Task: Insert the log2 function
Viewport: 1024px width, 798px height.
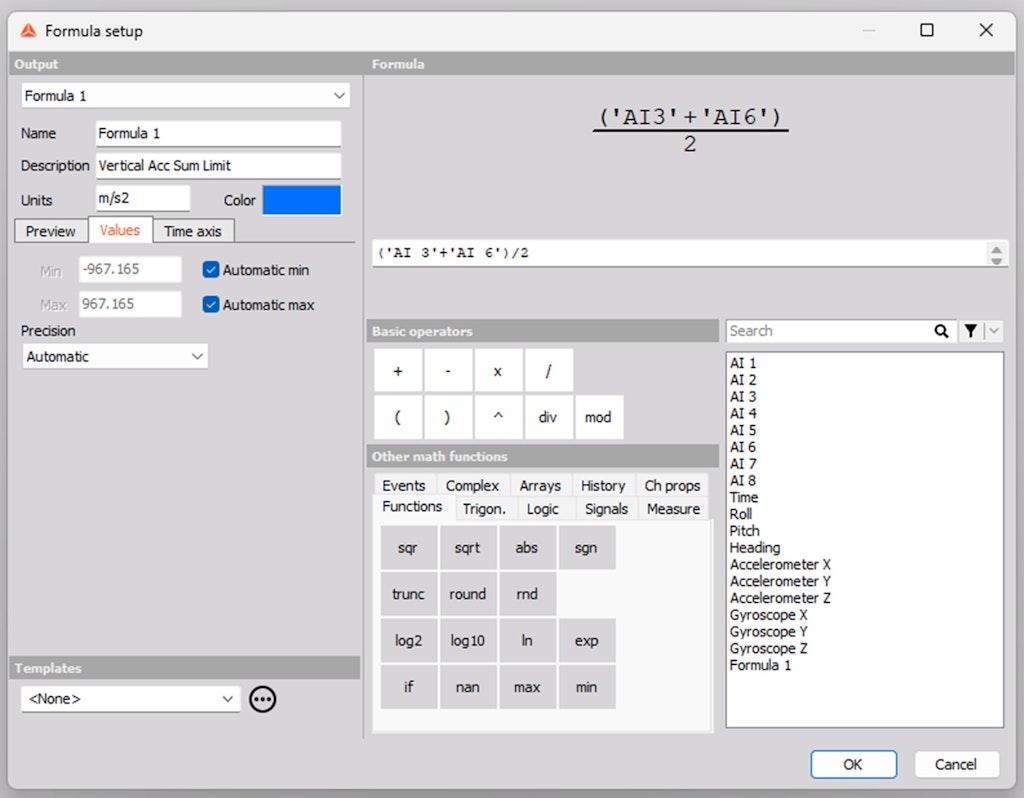Action: (x=409, y=641)
